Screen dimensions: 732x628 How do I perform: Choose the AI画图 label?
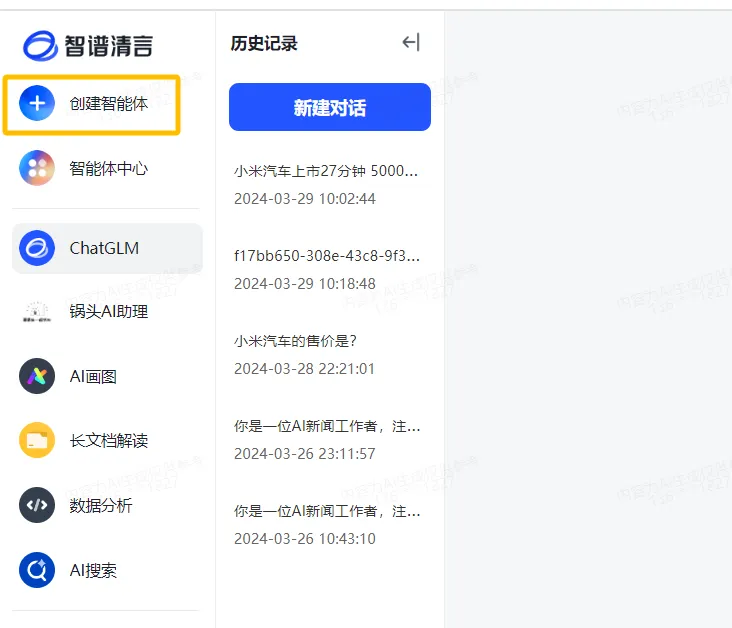point(93,376)
